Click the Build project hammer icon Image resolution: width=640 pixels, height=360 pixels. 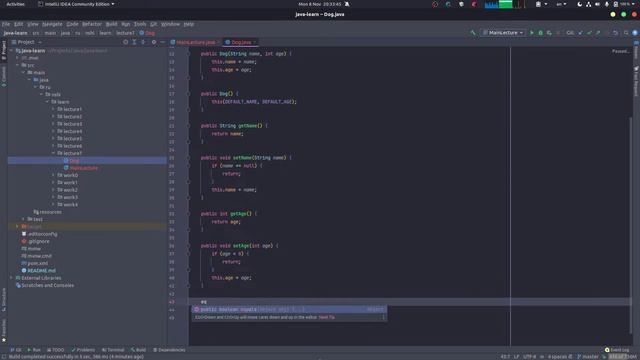tap(473, 33)
